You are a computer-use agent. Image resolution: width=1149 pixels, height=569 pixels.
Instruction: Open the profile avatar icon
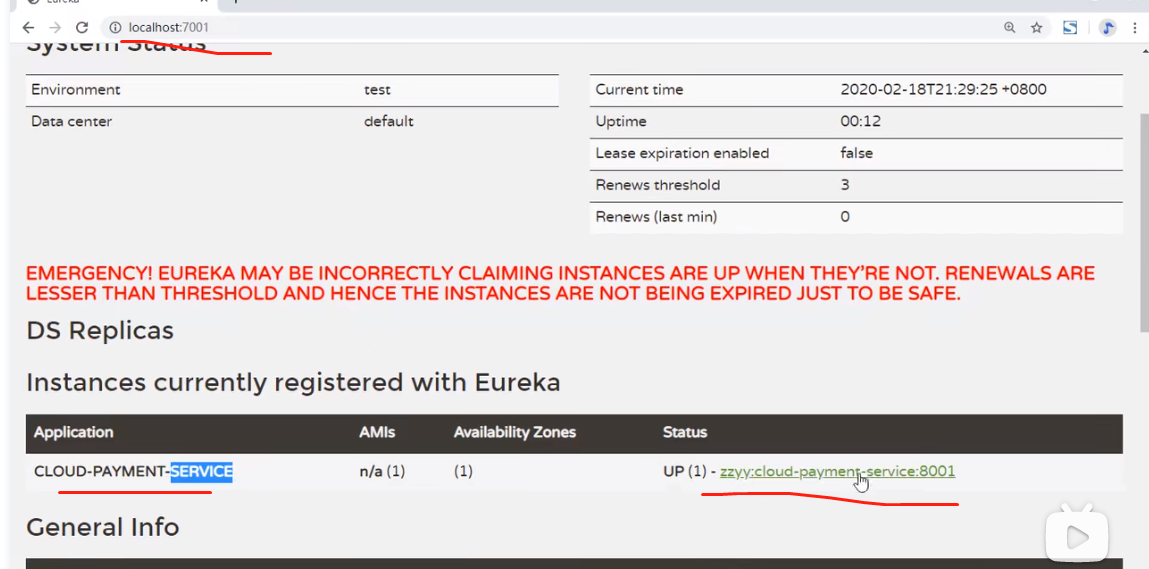(x=1108, y=28)
